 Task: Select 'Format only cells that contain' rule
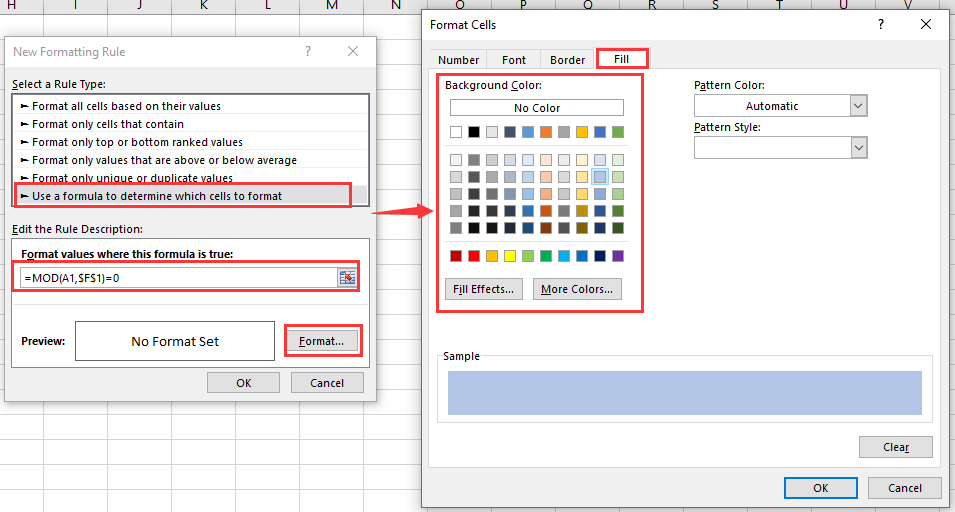[x=108, y=124]
